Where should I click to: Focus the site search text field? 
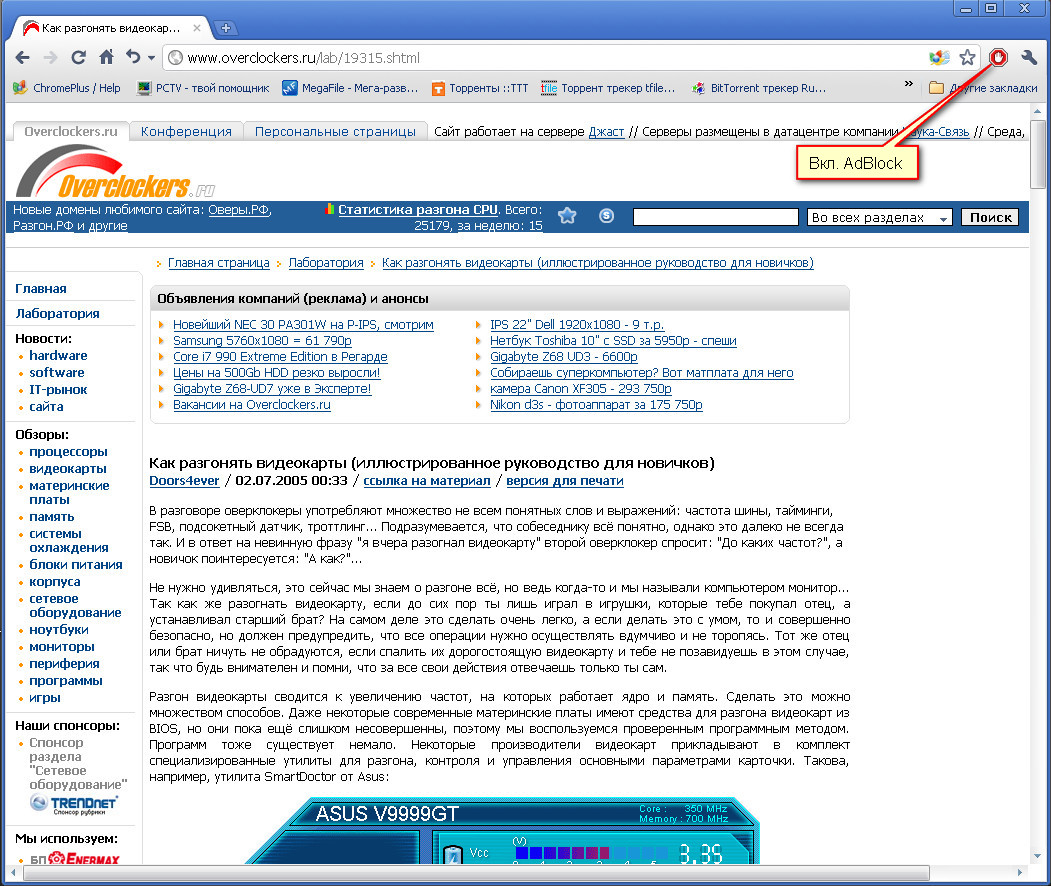(715, 217)
